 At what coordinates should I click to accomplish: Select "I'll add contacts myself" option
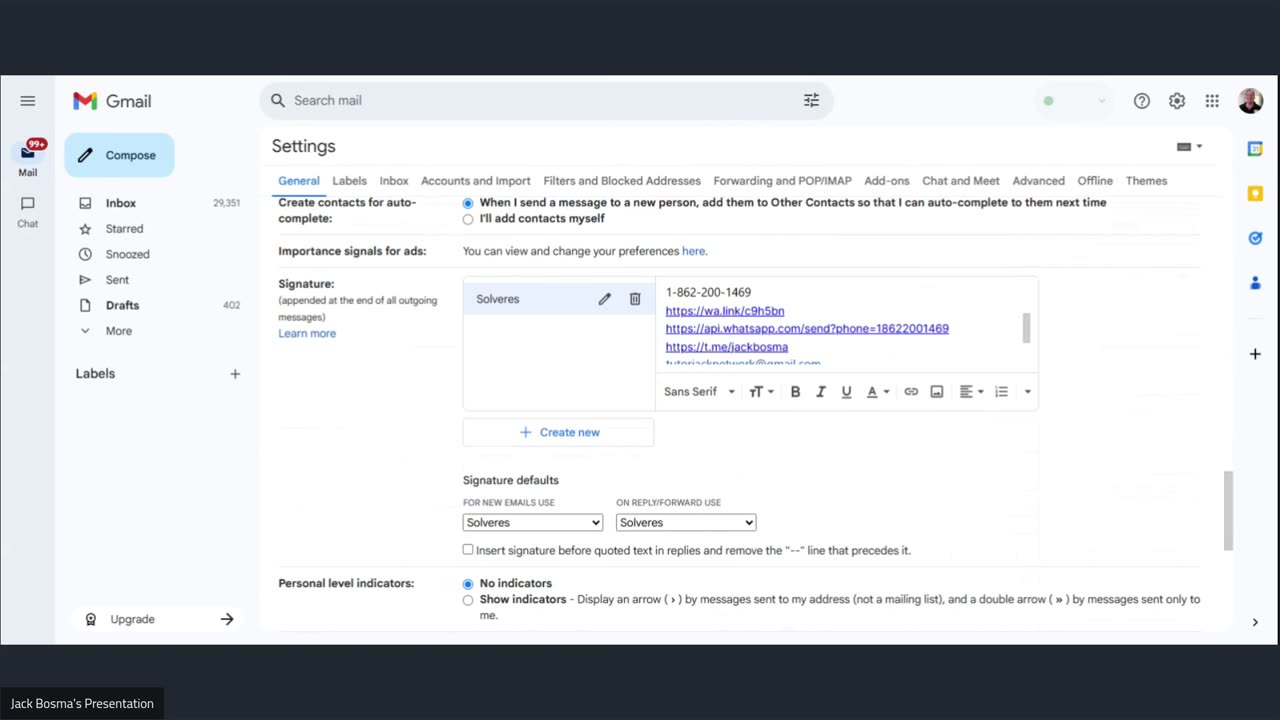pos(468,219)
